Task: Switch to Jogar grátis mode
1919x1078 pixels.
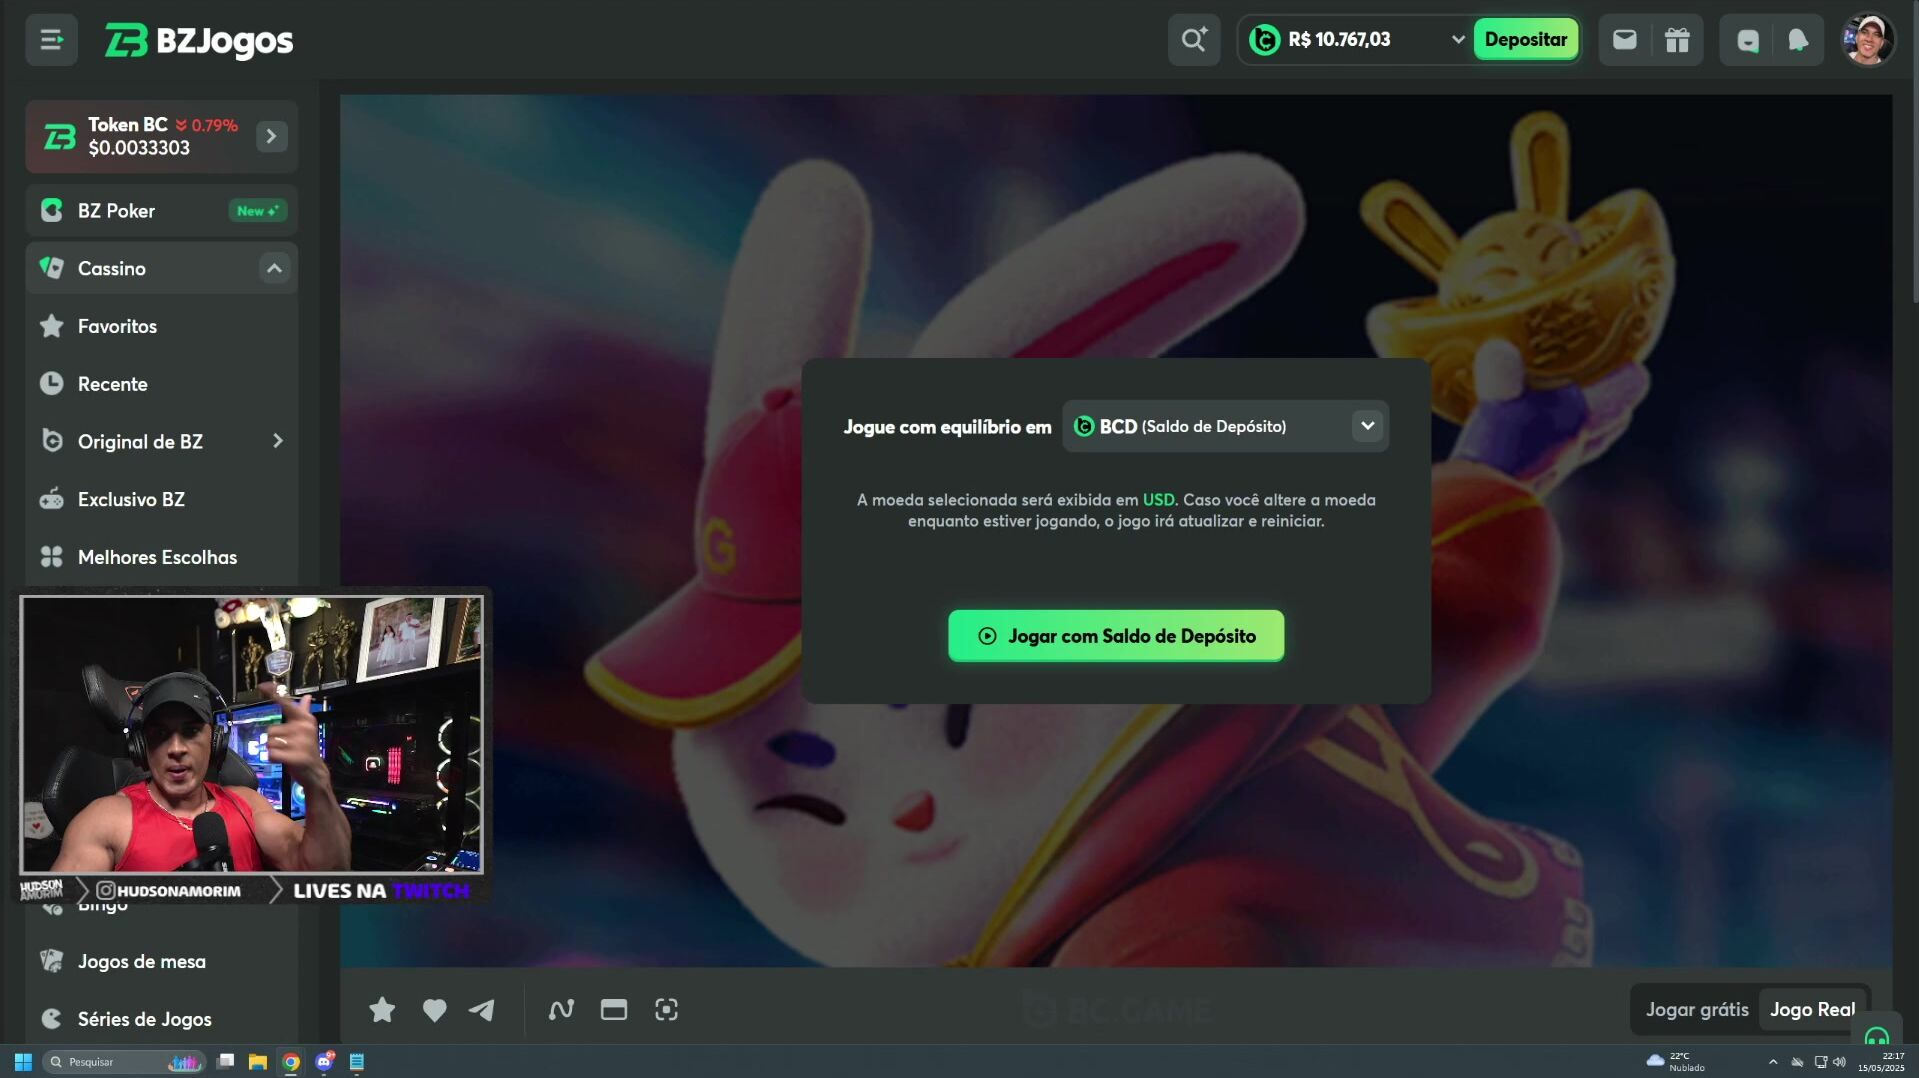Action: 1697,1010
